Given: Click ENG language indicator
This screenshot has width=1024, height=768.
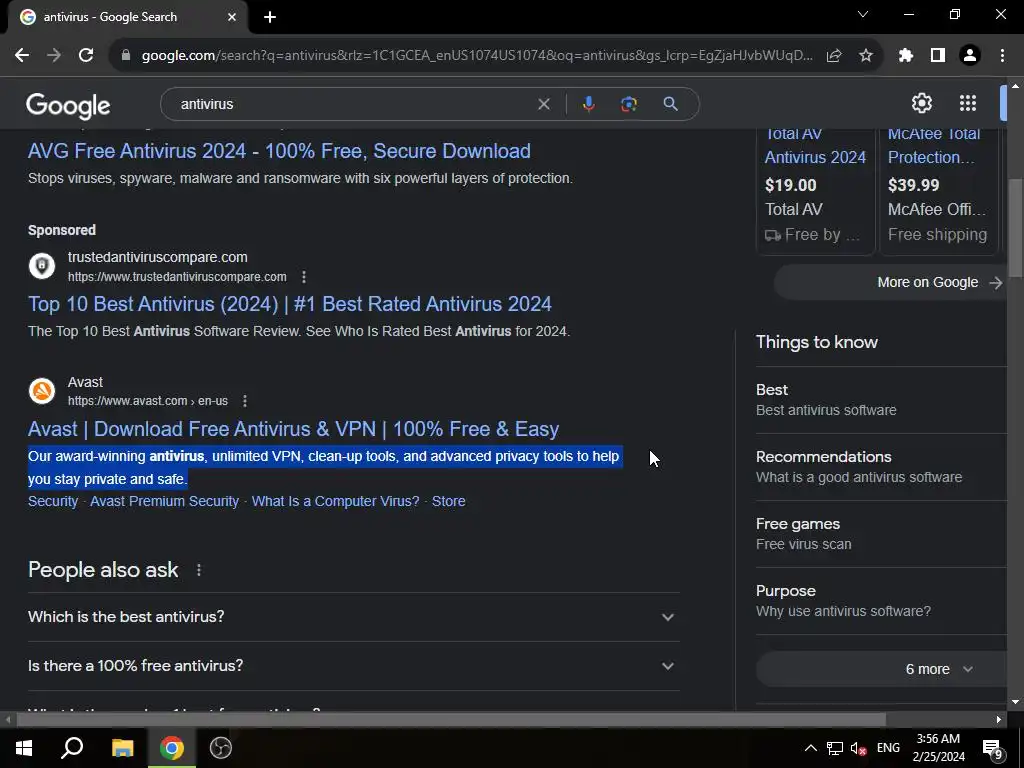Looking at the screenshot, I should pos(888,748).
